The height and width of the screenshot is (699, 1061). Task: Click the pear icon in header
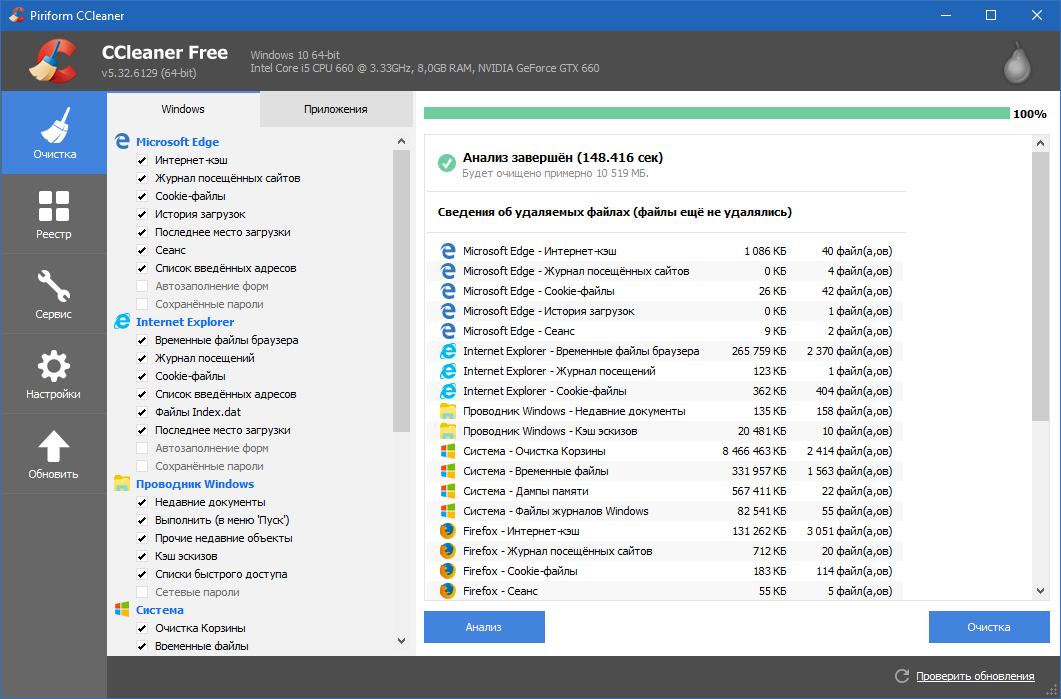1017,63
